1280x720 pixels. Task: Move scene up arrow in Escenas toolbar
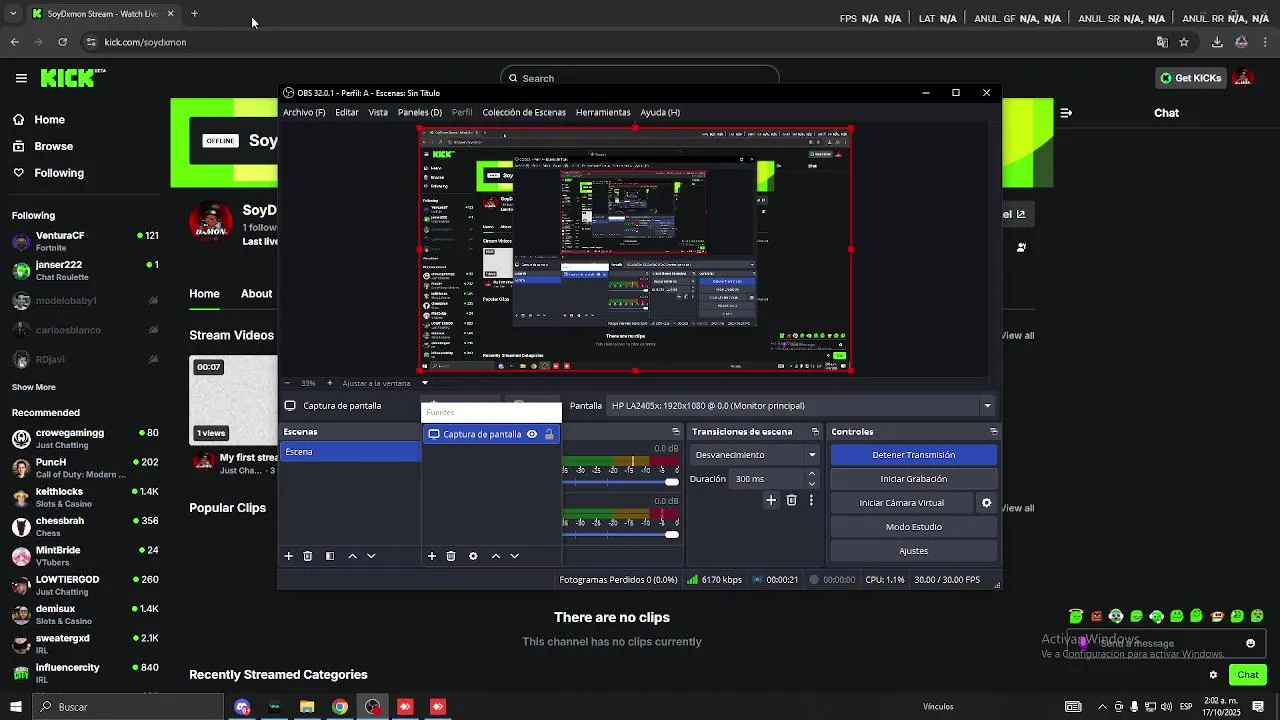(x=352, y=556)
